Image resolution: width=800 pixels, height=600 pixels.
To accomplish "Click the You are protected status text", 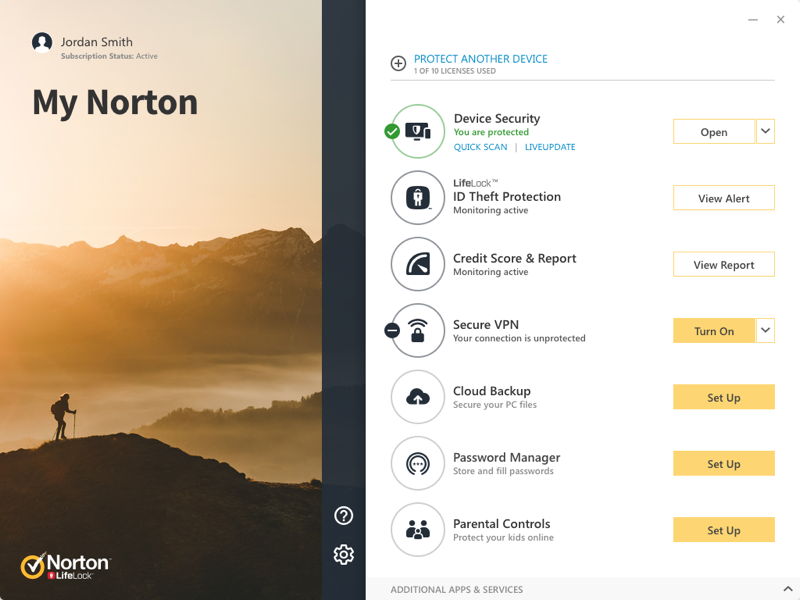I will 491,132.
